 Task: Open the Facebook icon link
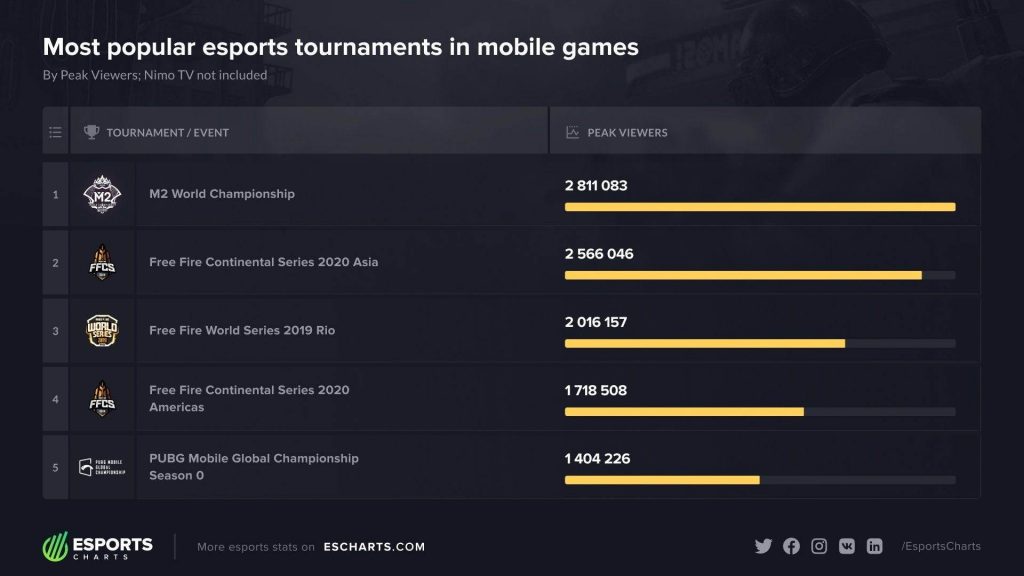(791, 546)
